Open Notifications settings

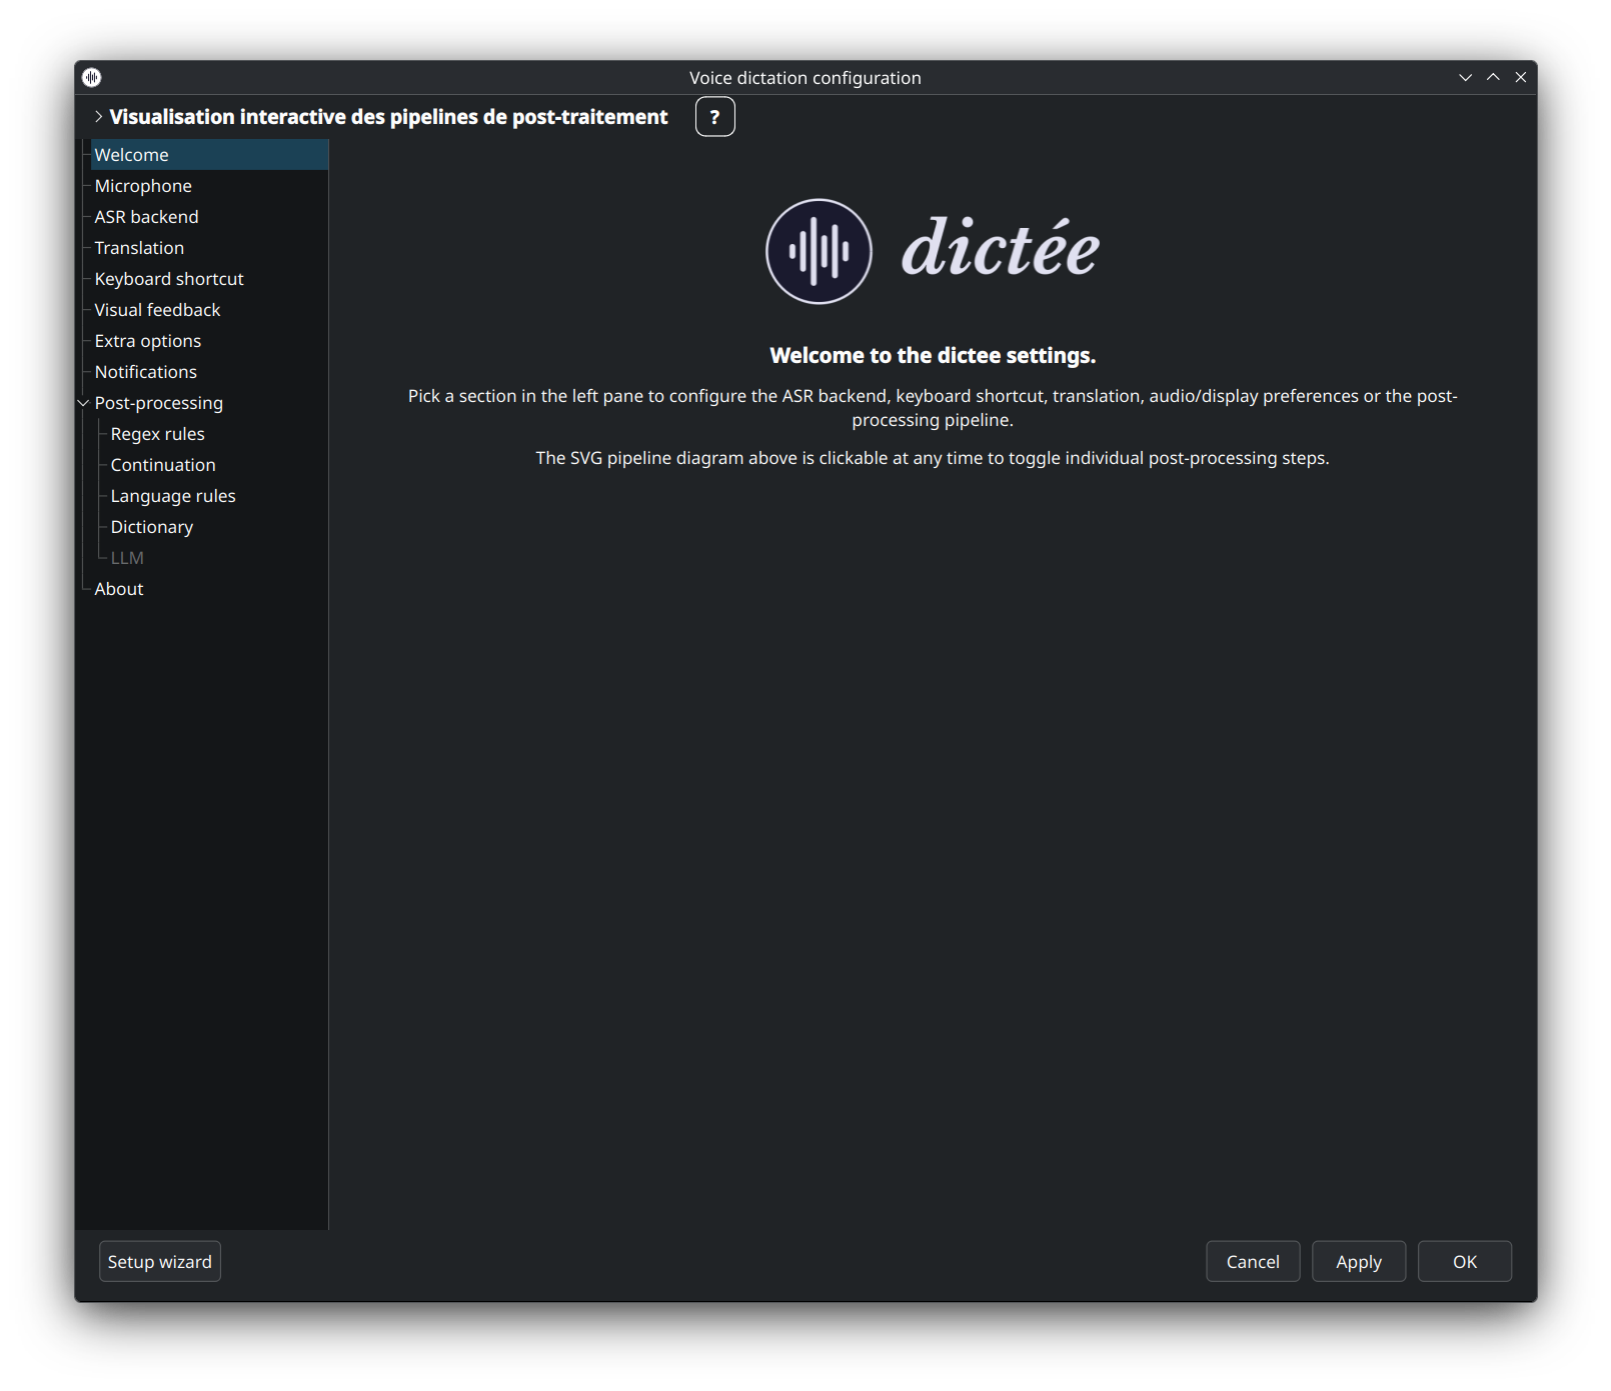coord(146,372)
